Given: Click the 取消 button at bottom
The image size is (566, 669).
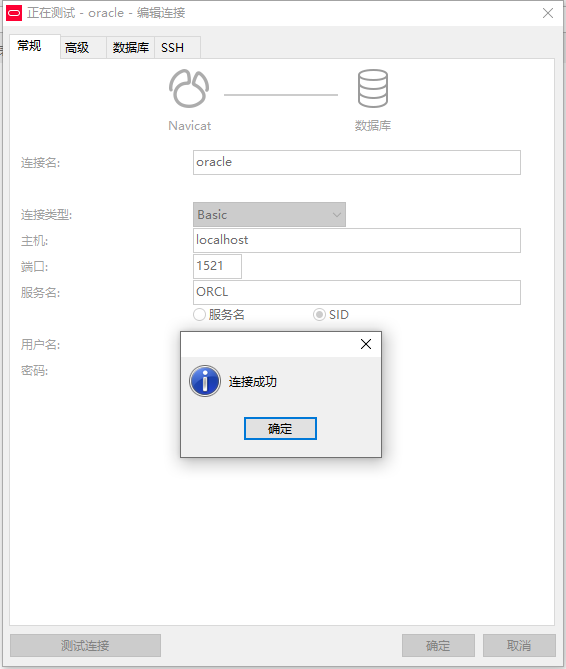Looking at the screenshot, I should 519,646.
